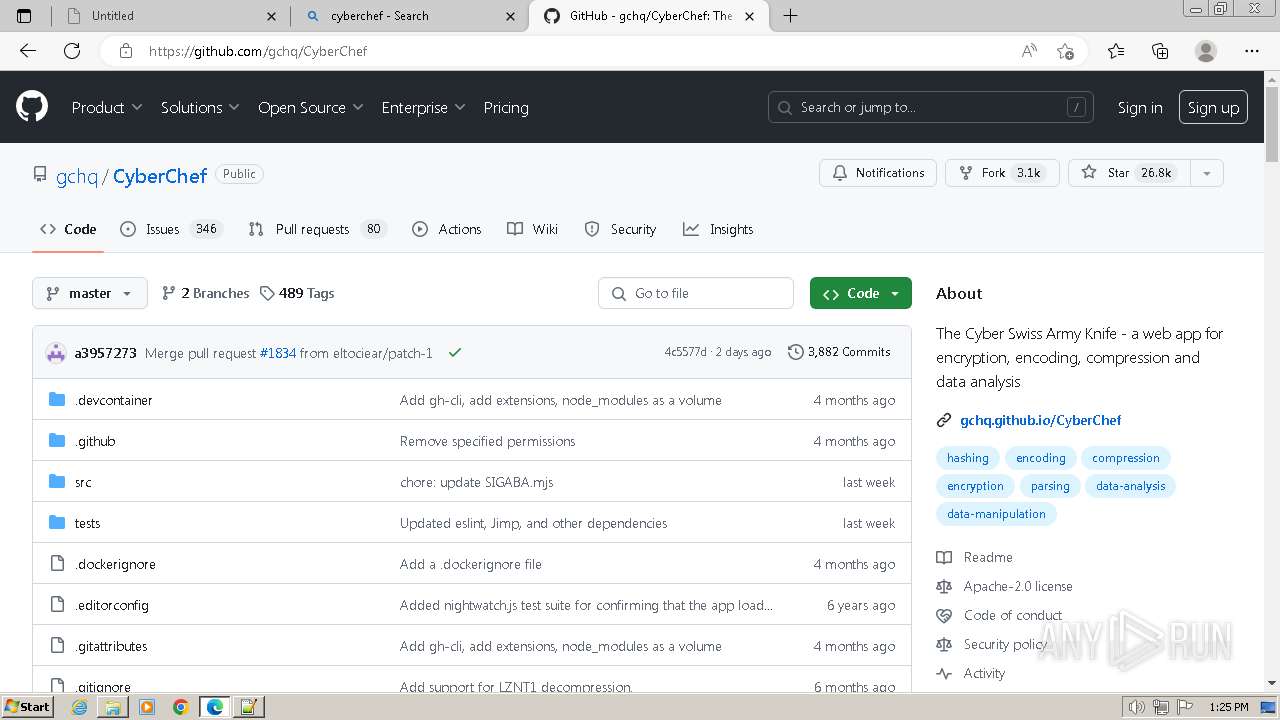Open the green Code dropdown

tap(861, 293)
